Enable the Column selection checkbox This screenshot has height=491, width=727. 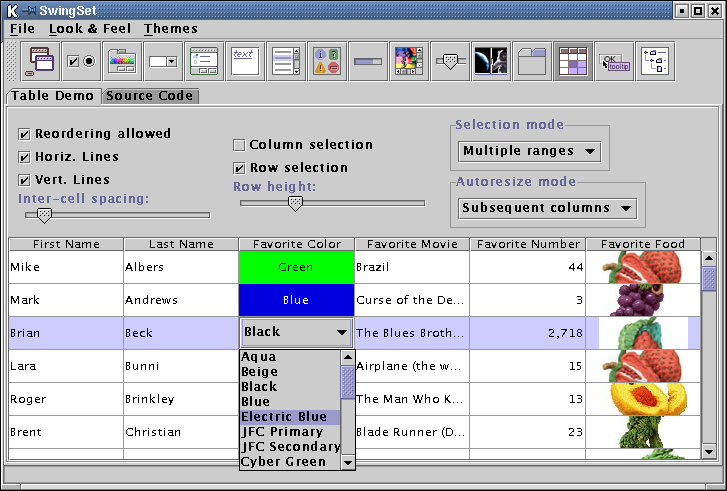click(x=239, y=145)
